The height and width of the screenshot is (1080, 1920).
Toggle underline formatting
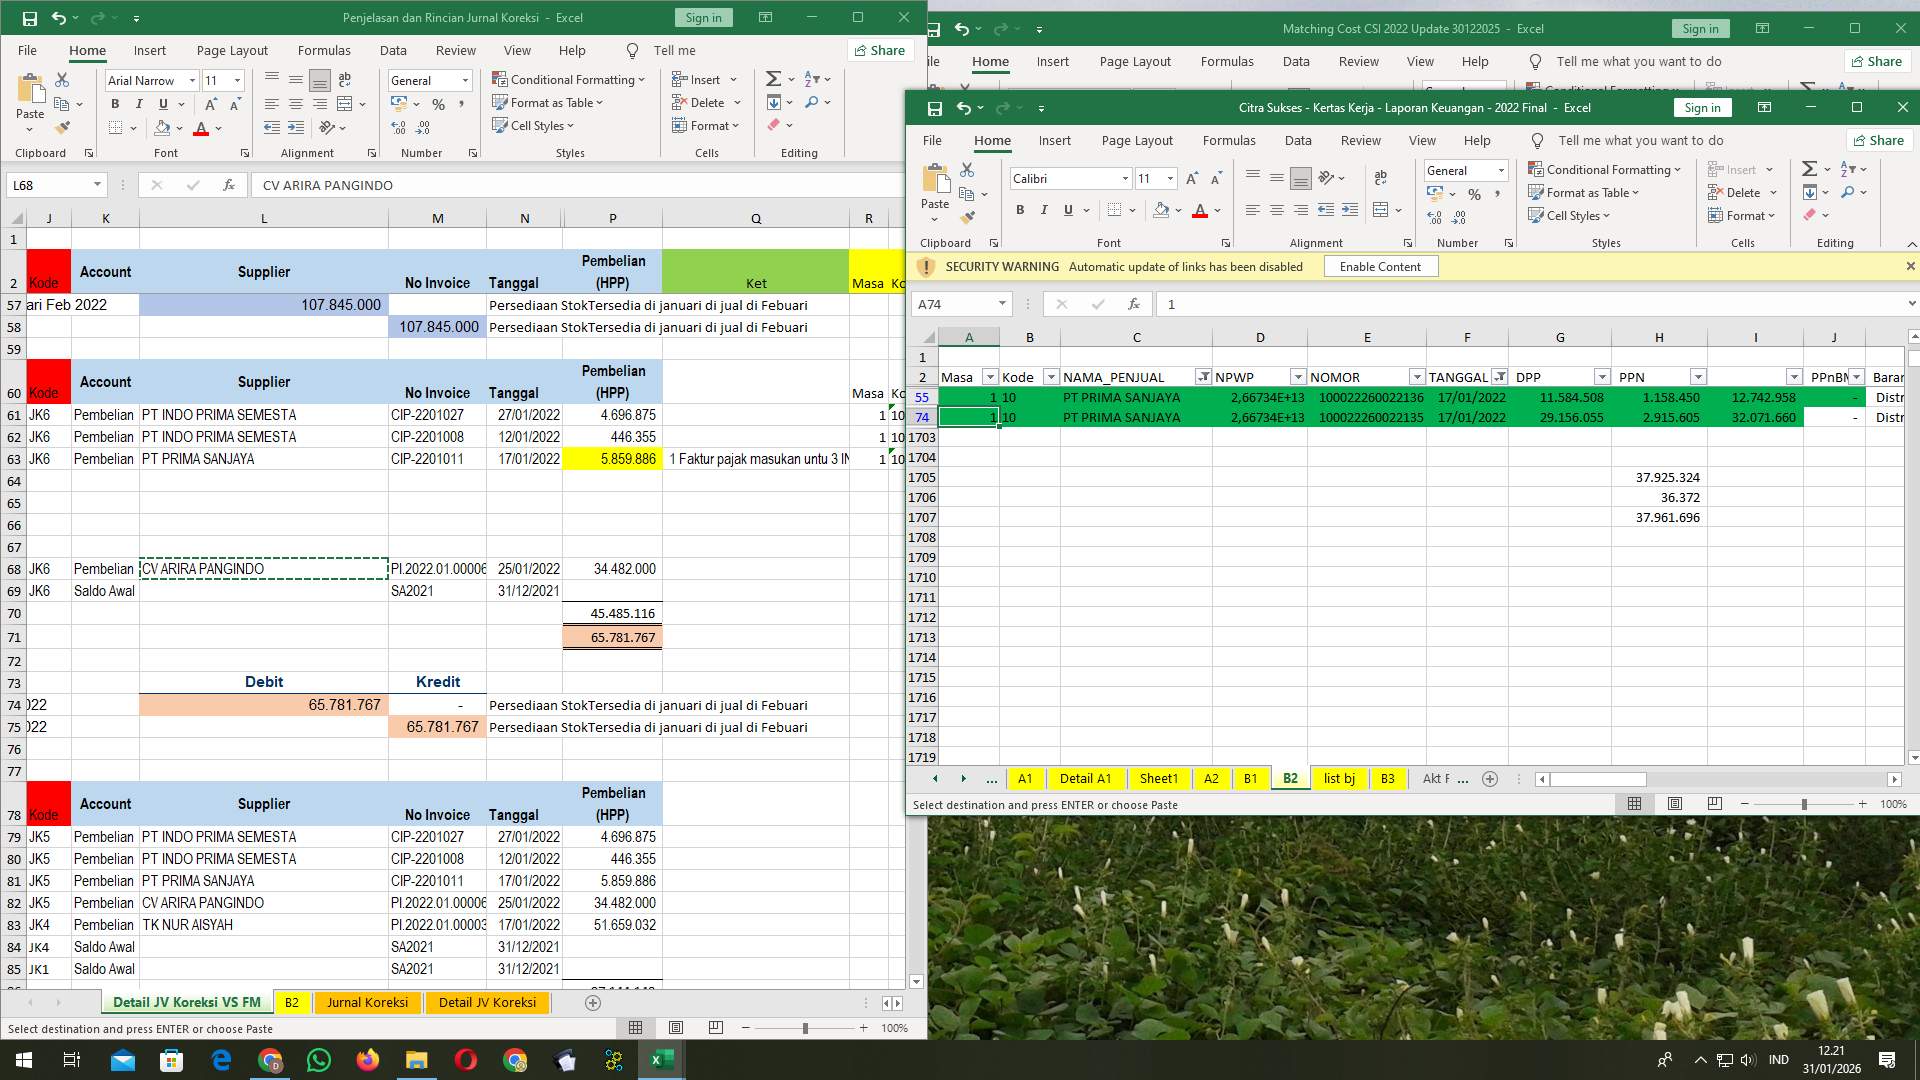click(x=1067, y=210)
